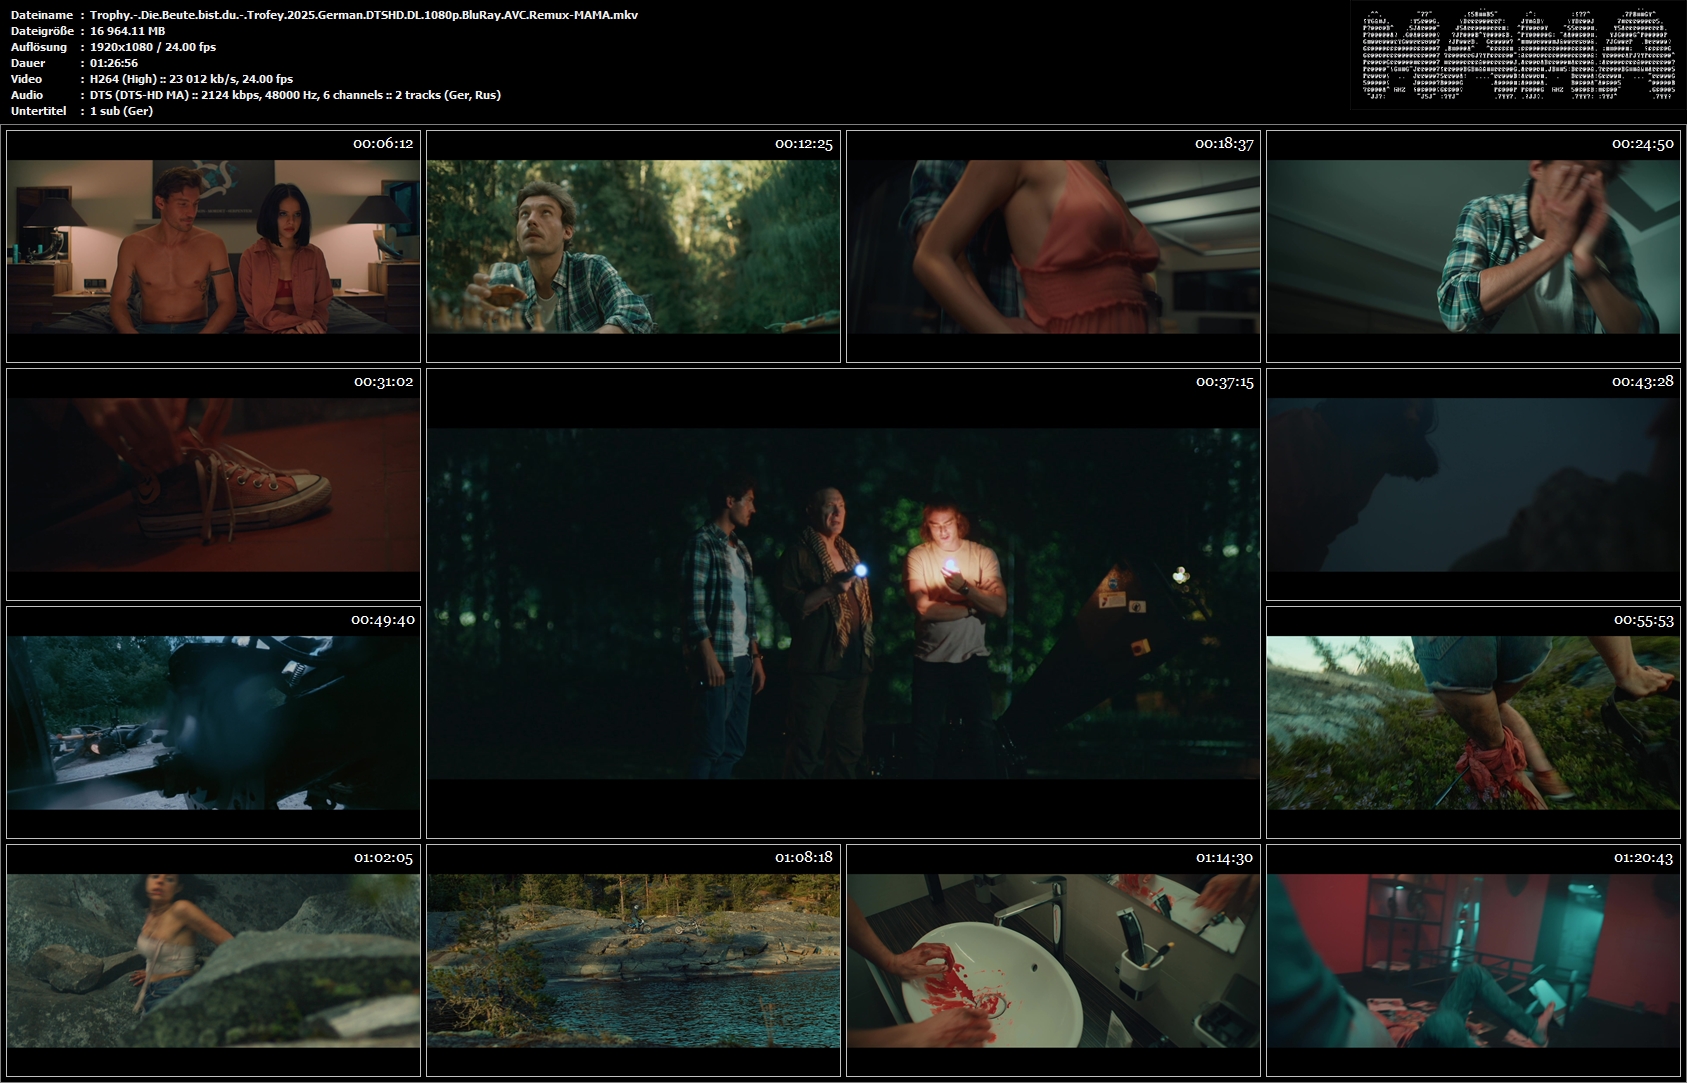1687x1083 pixels.
Task: Click the Audio label in the header
Action: click(27, 95)
